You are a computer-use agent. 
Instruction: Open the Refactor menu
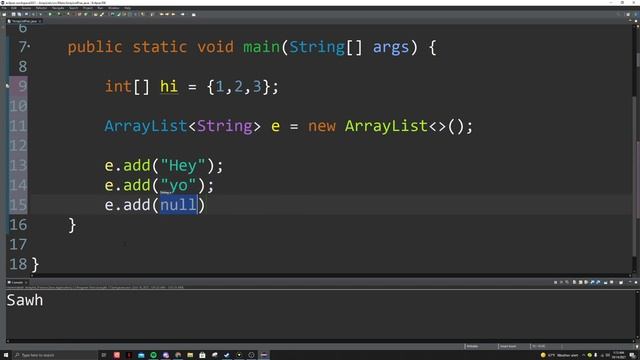pos(41,8)
